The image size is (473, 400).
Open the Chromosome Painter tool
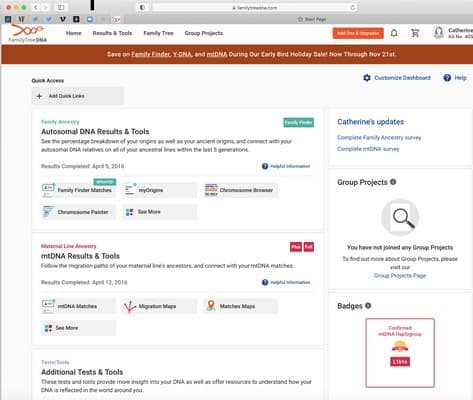[78, 212]
